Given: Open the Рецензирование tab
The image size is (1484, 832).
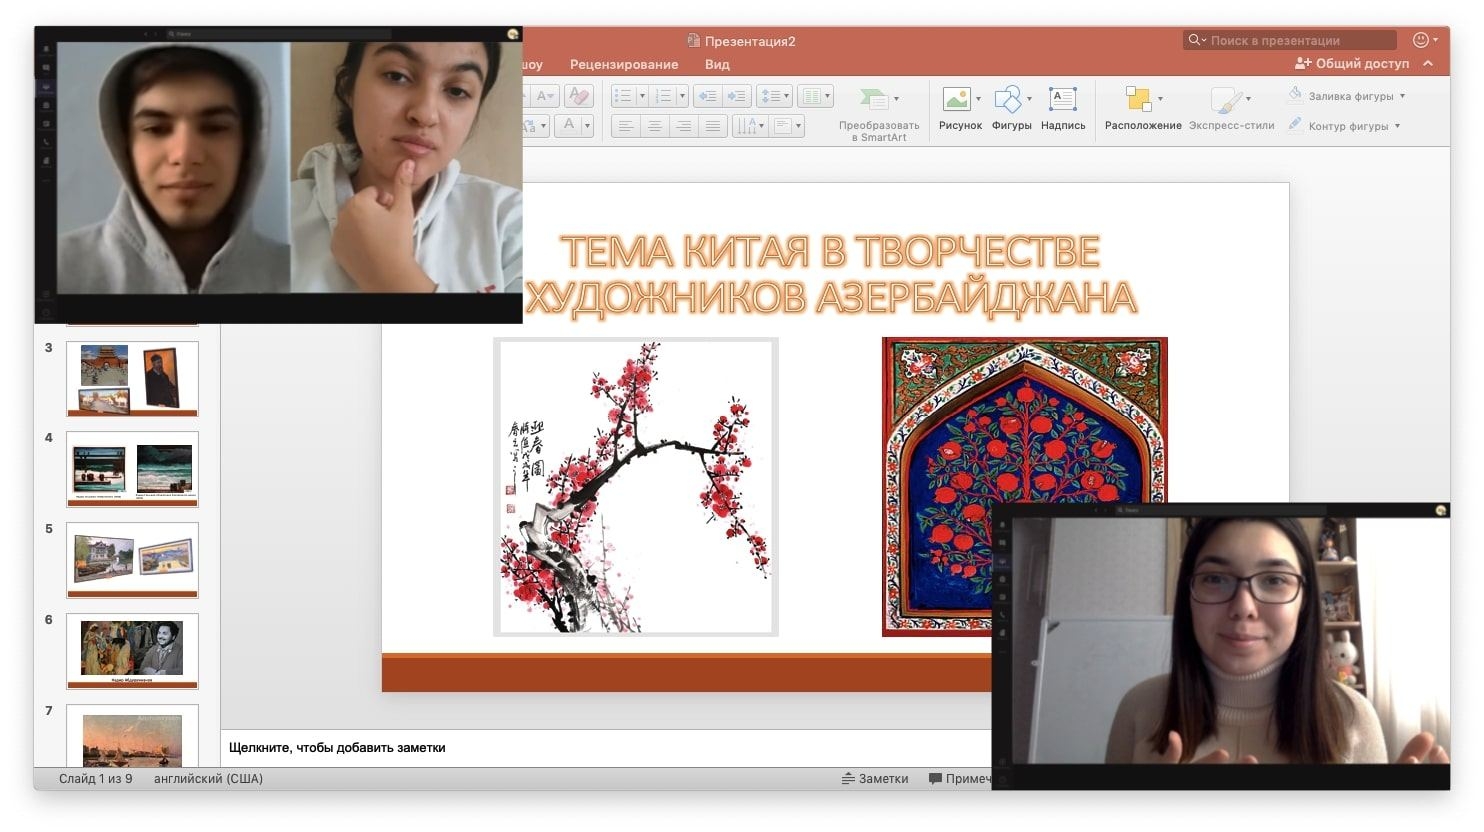Looking at the screenshot, I should point(624,64).
